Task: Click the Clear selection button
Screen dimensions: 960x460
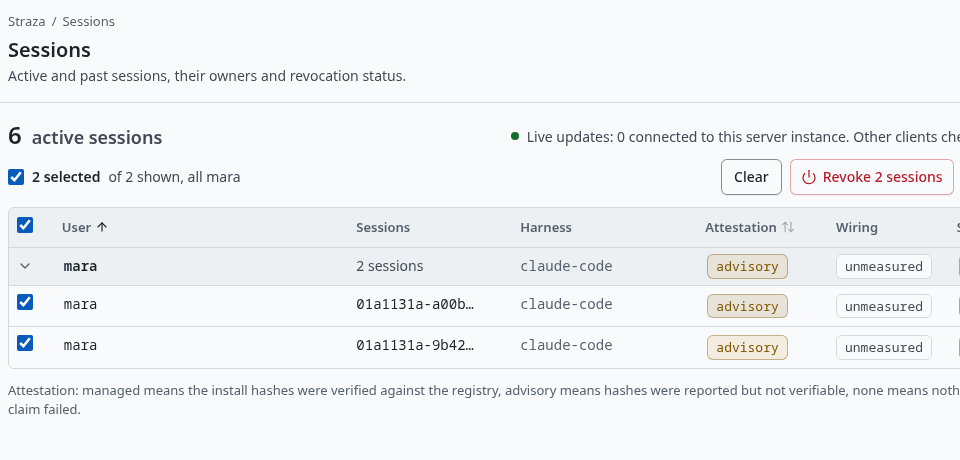Action: (751, 177)
